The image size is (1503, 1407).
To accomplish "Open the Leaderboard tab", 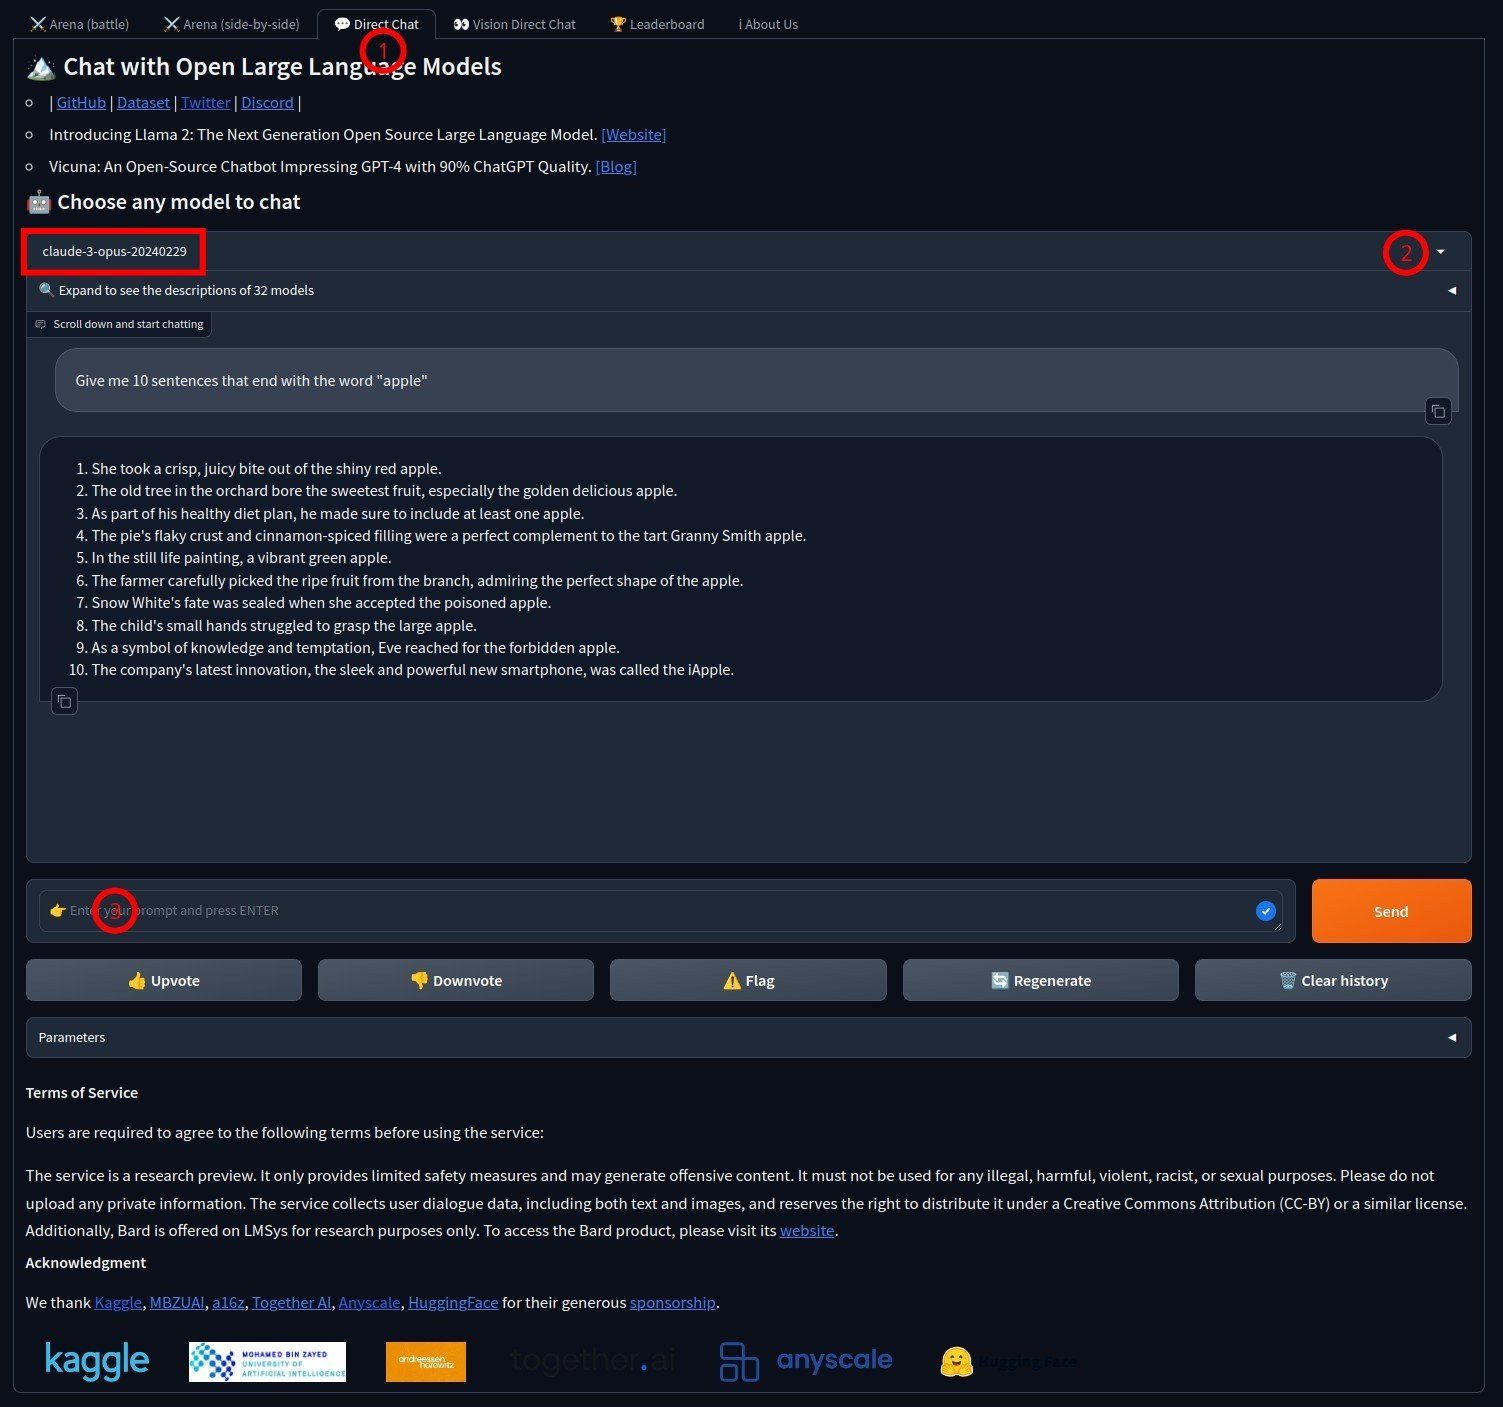I will [x=657, y=24].
